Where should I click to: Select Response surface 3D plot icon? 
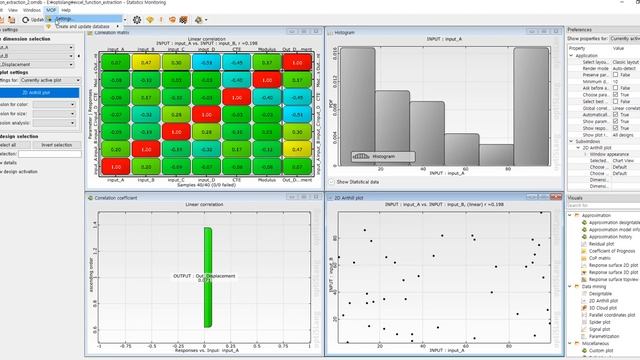click(584, 272)
